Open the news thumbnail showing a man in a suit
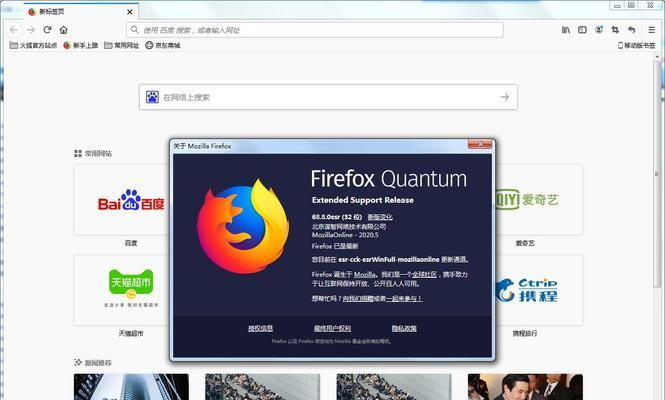Screen dimensions: 665x400 525,387
